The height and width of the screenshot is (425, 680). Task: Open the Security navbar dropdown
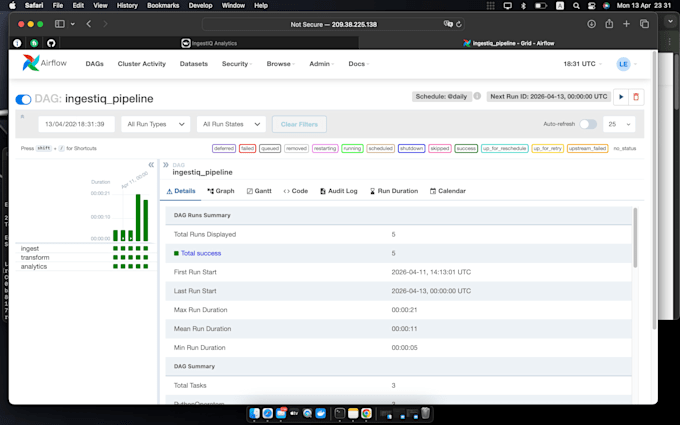(x=237, y=64)
